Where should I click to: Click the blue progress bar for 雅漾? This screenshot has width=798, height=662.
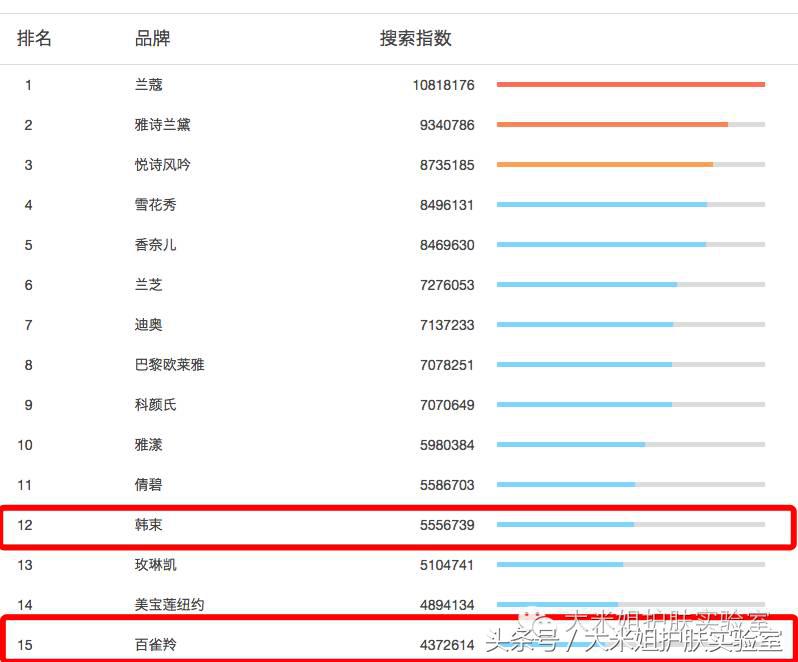[571, 445]
